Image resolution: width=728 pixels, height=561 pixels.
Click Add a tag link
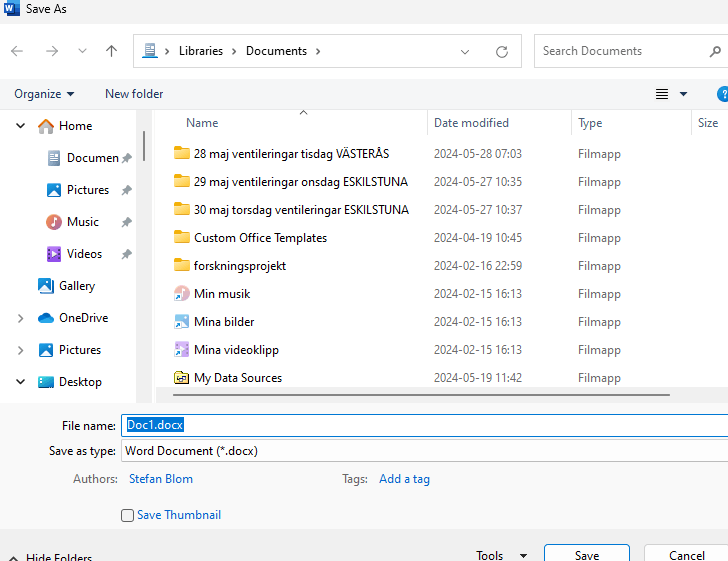click(404, 479)
